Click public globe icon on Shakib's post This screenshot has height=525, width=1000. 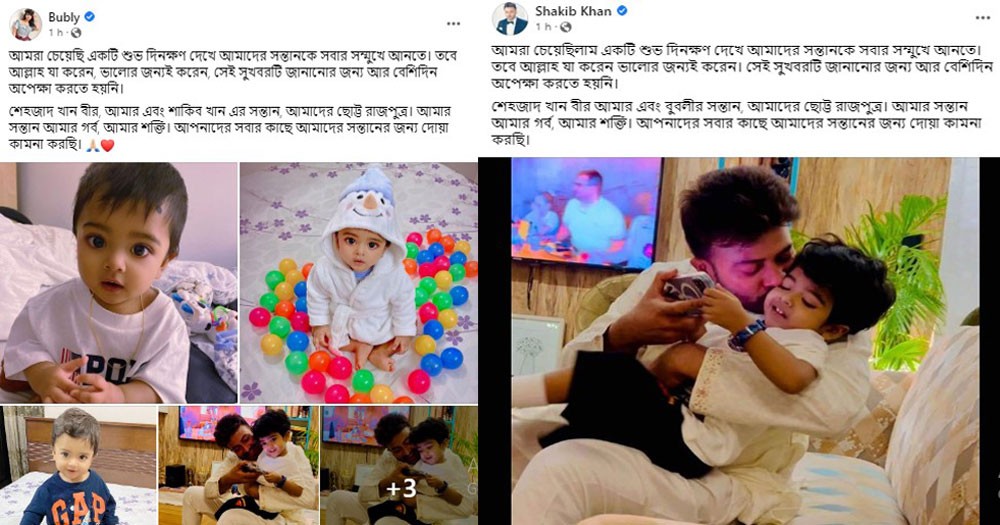point(565,27)
